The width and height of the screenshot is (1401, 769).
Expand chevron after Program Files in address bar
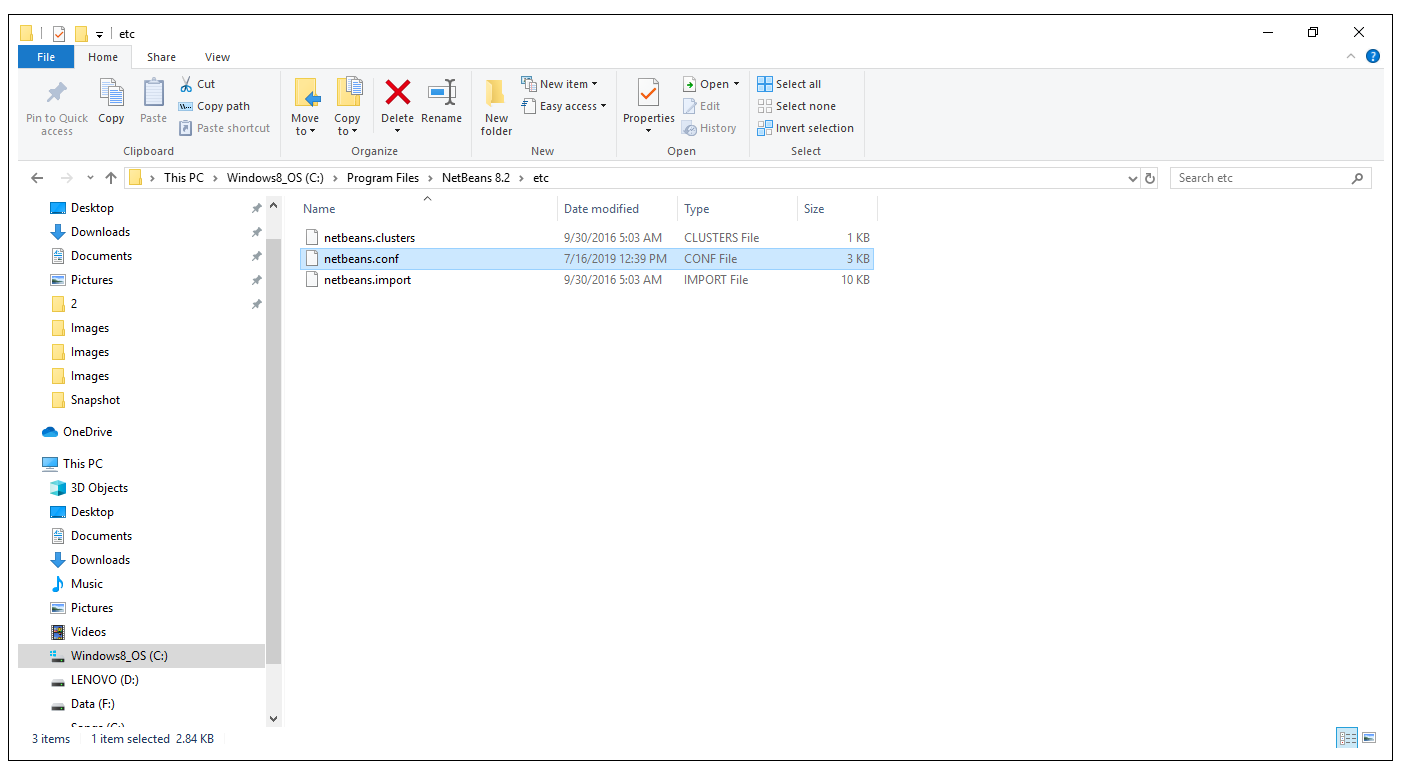[431, 178]
